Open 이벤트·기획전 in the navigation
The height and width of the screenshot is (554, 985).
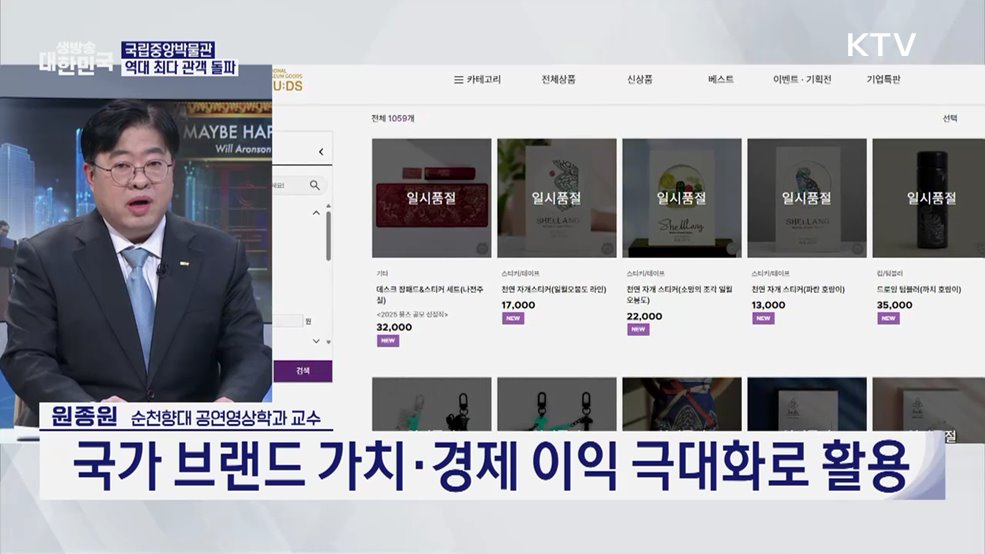(x=802, y=79)
